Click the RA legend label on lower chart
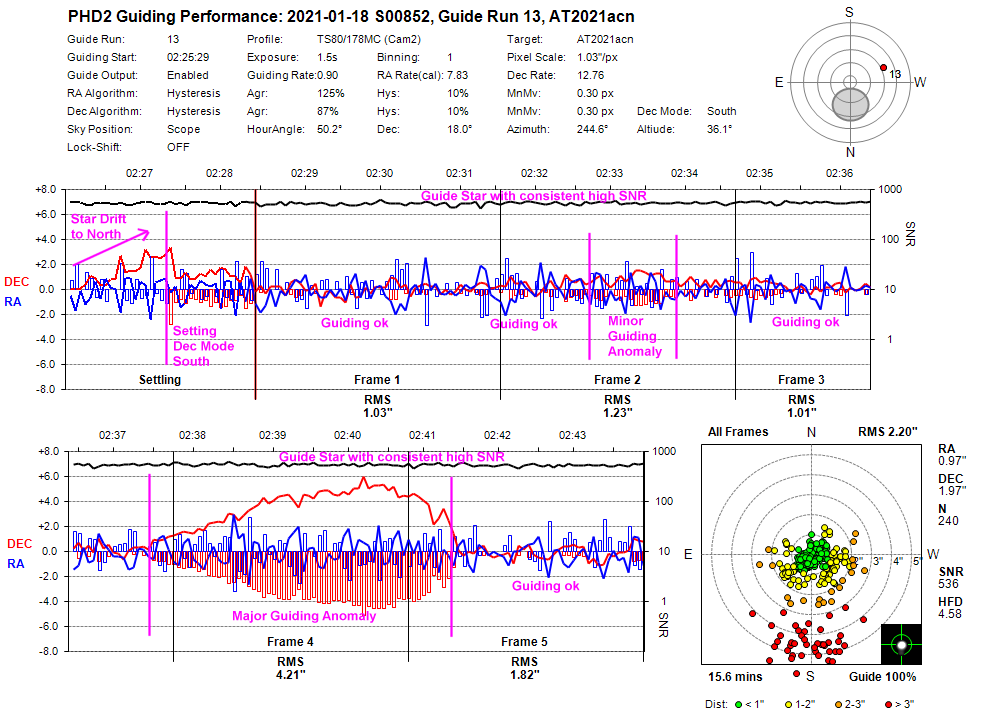1000x728 pixels. [x=16, y=564]
